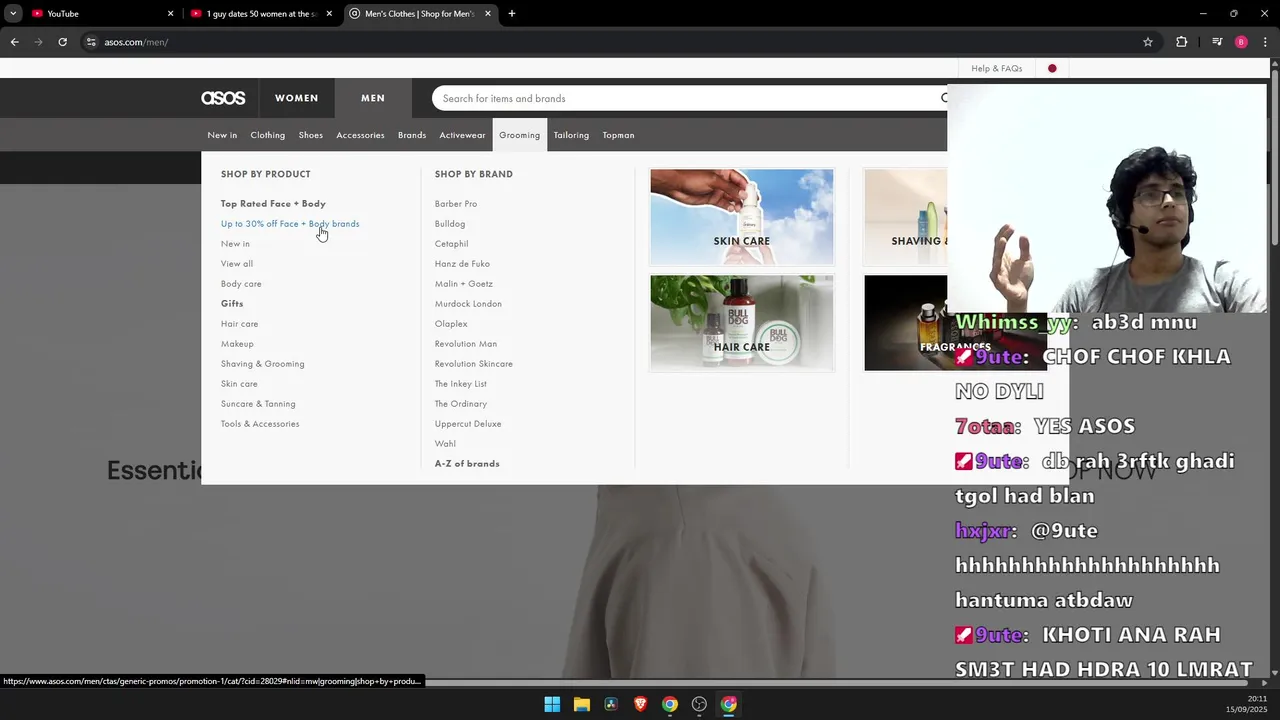Go back with browser back arrow
The image size is (1280, 720).
click(14, 42)
